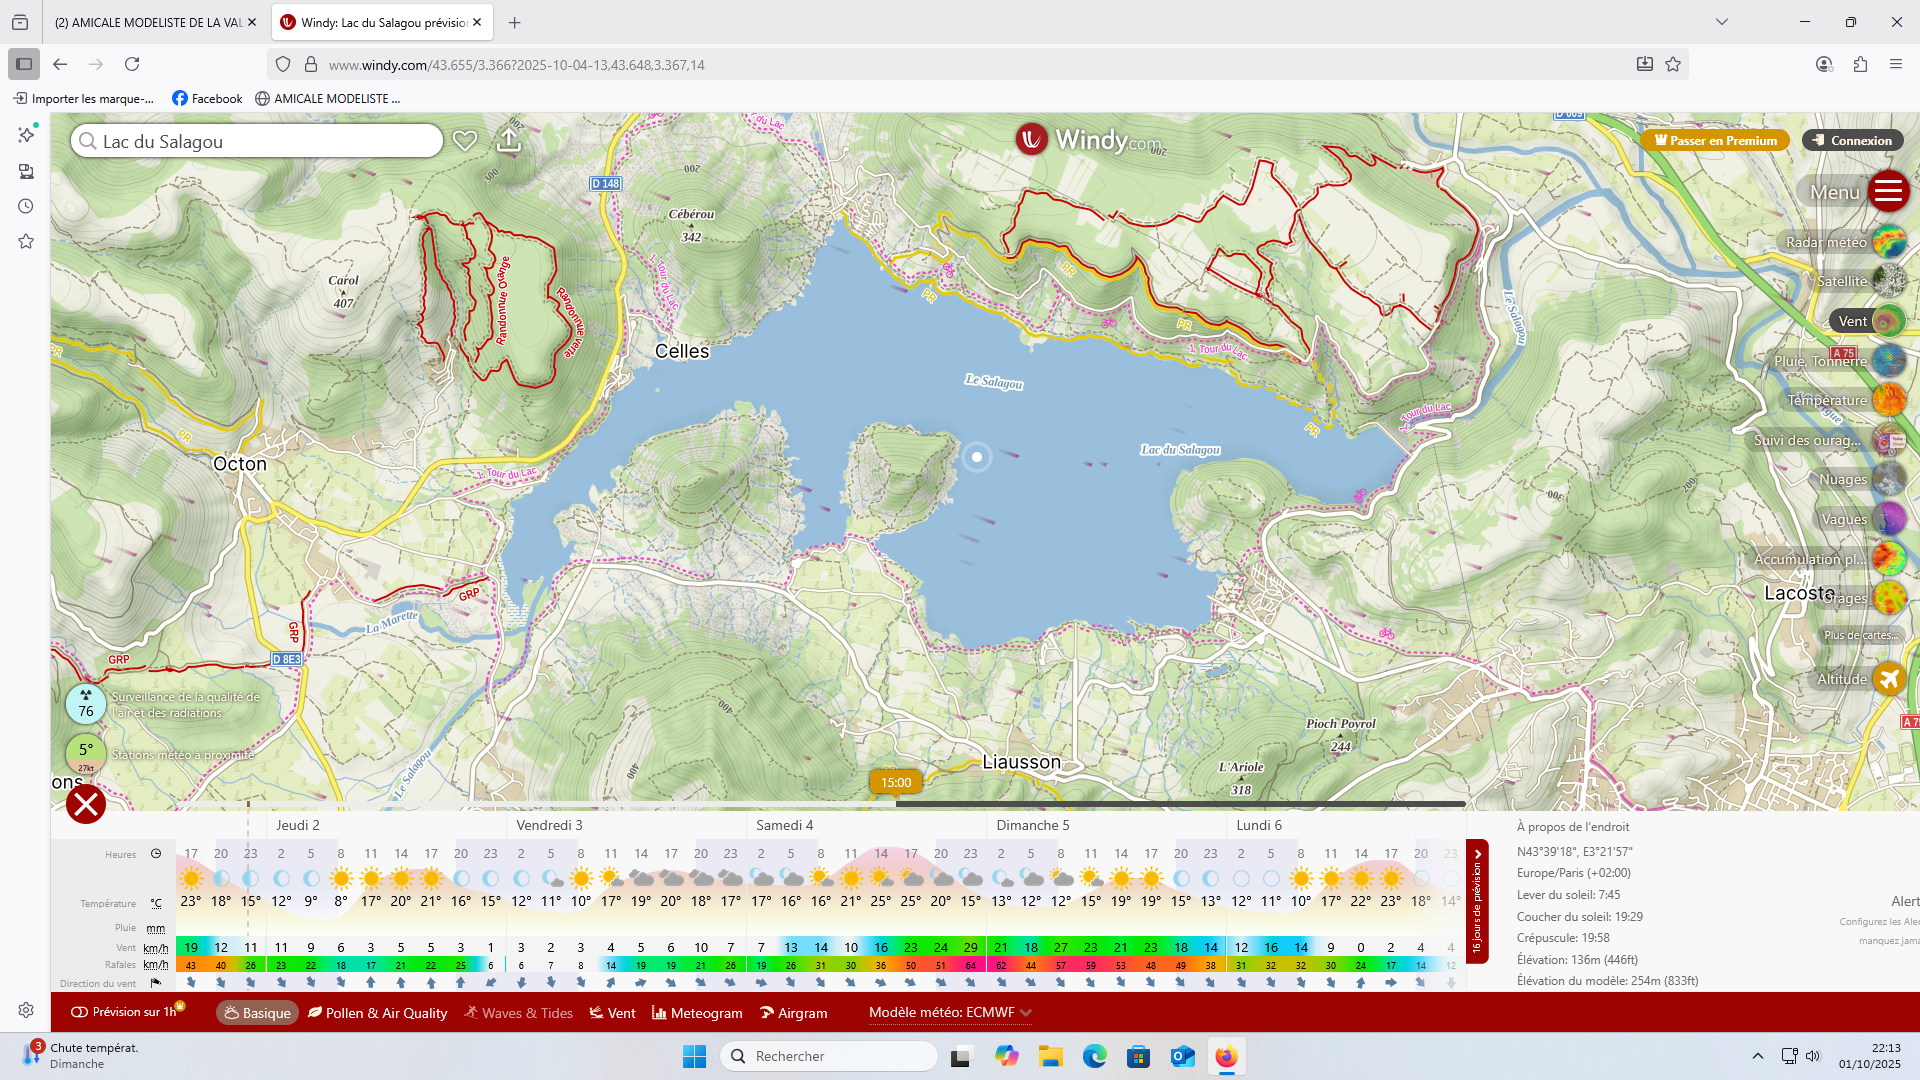
Task: Open the Vagues waves layer
Action: tap(1888, 519)
